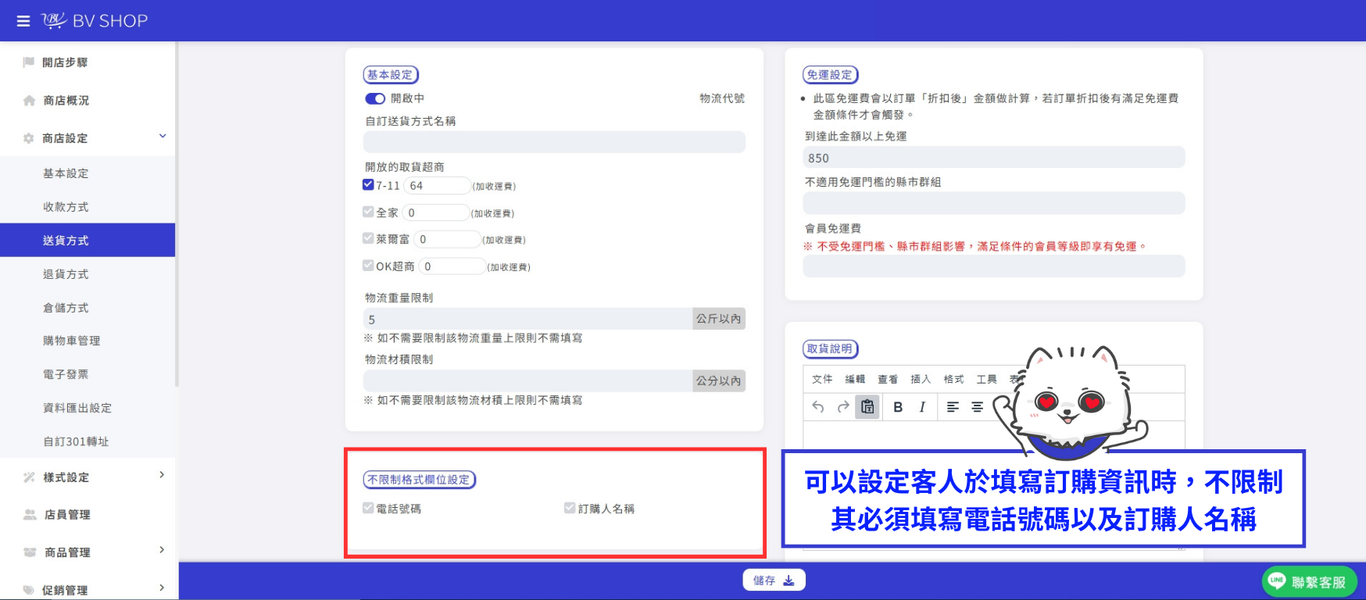Undo the last edit in the editor

tap(818, 407)
